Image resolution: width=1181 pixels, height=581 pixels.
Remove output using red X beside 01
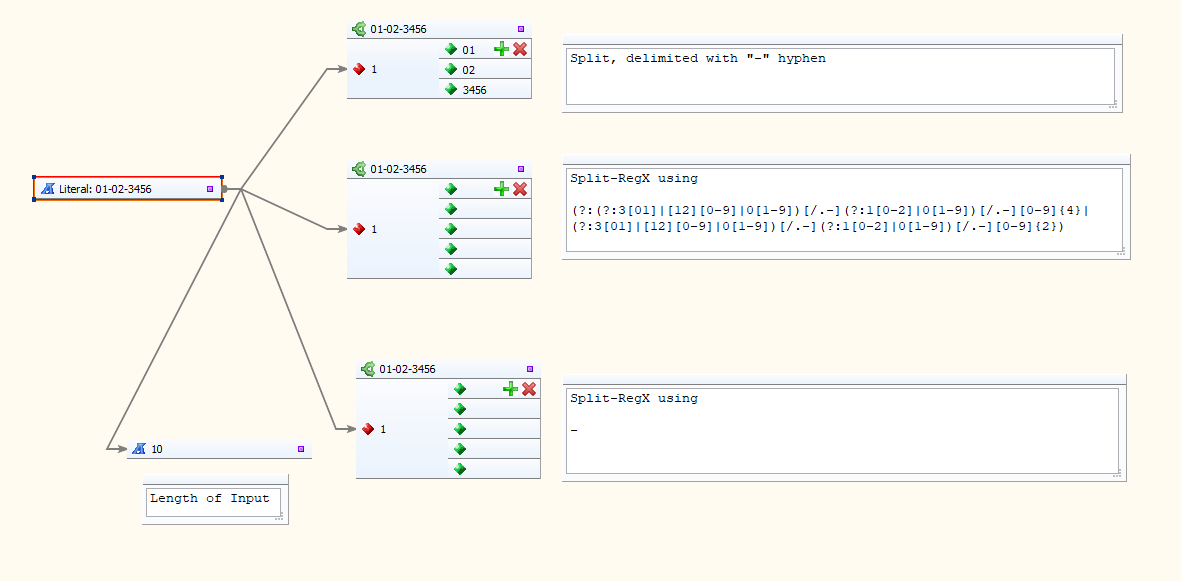pyautogui.click(x=520, y=49)
